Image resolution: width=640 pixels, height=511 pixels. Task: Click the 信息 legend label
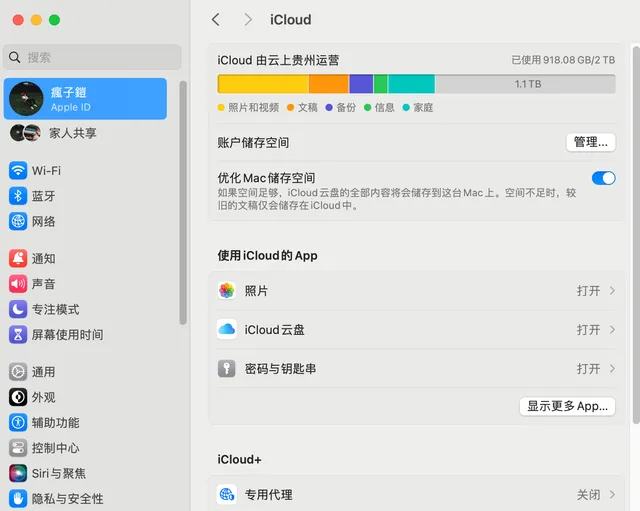pos(384,107)
